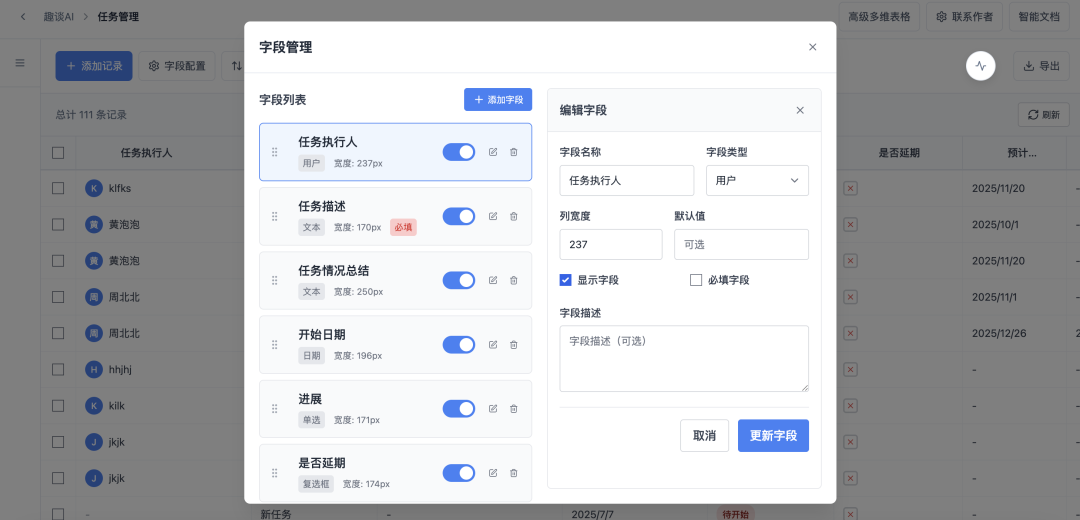Toggle the 开始日期 field switch

[x=459, y=344]
